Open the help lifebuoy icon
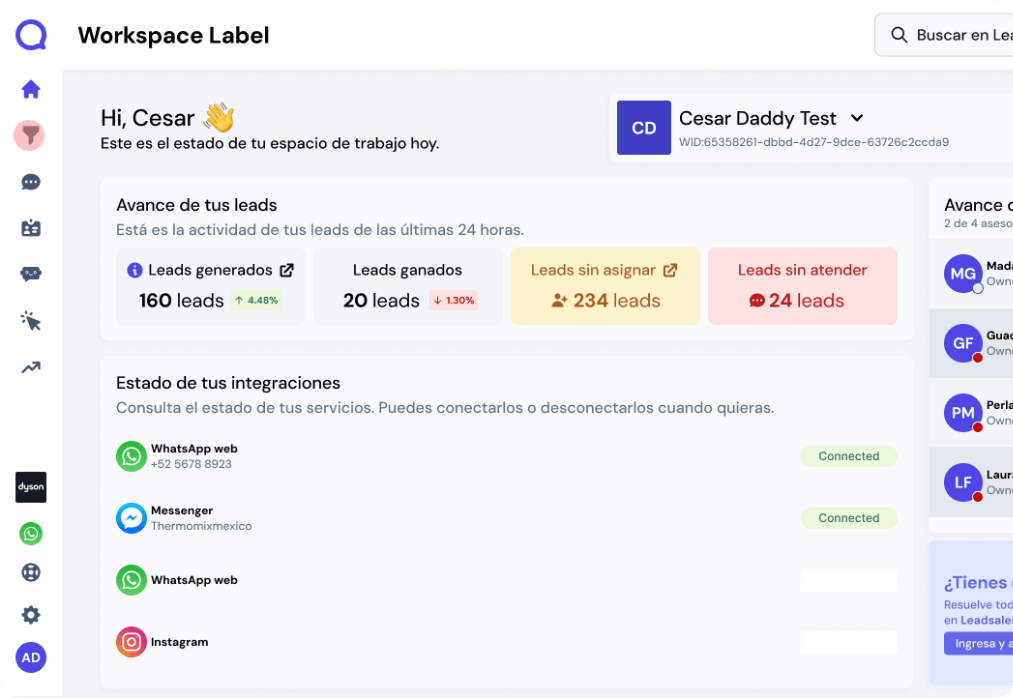The width and height of the screenshot is (1013, 698). point(31,573)
